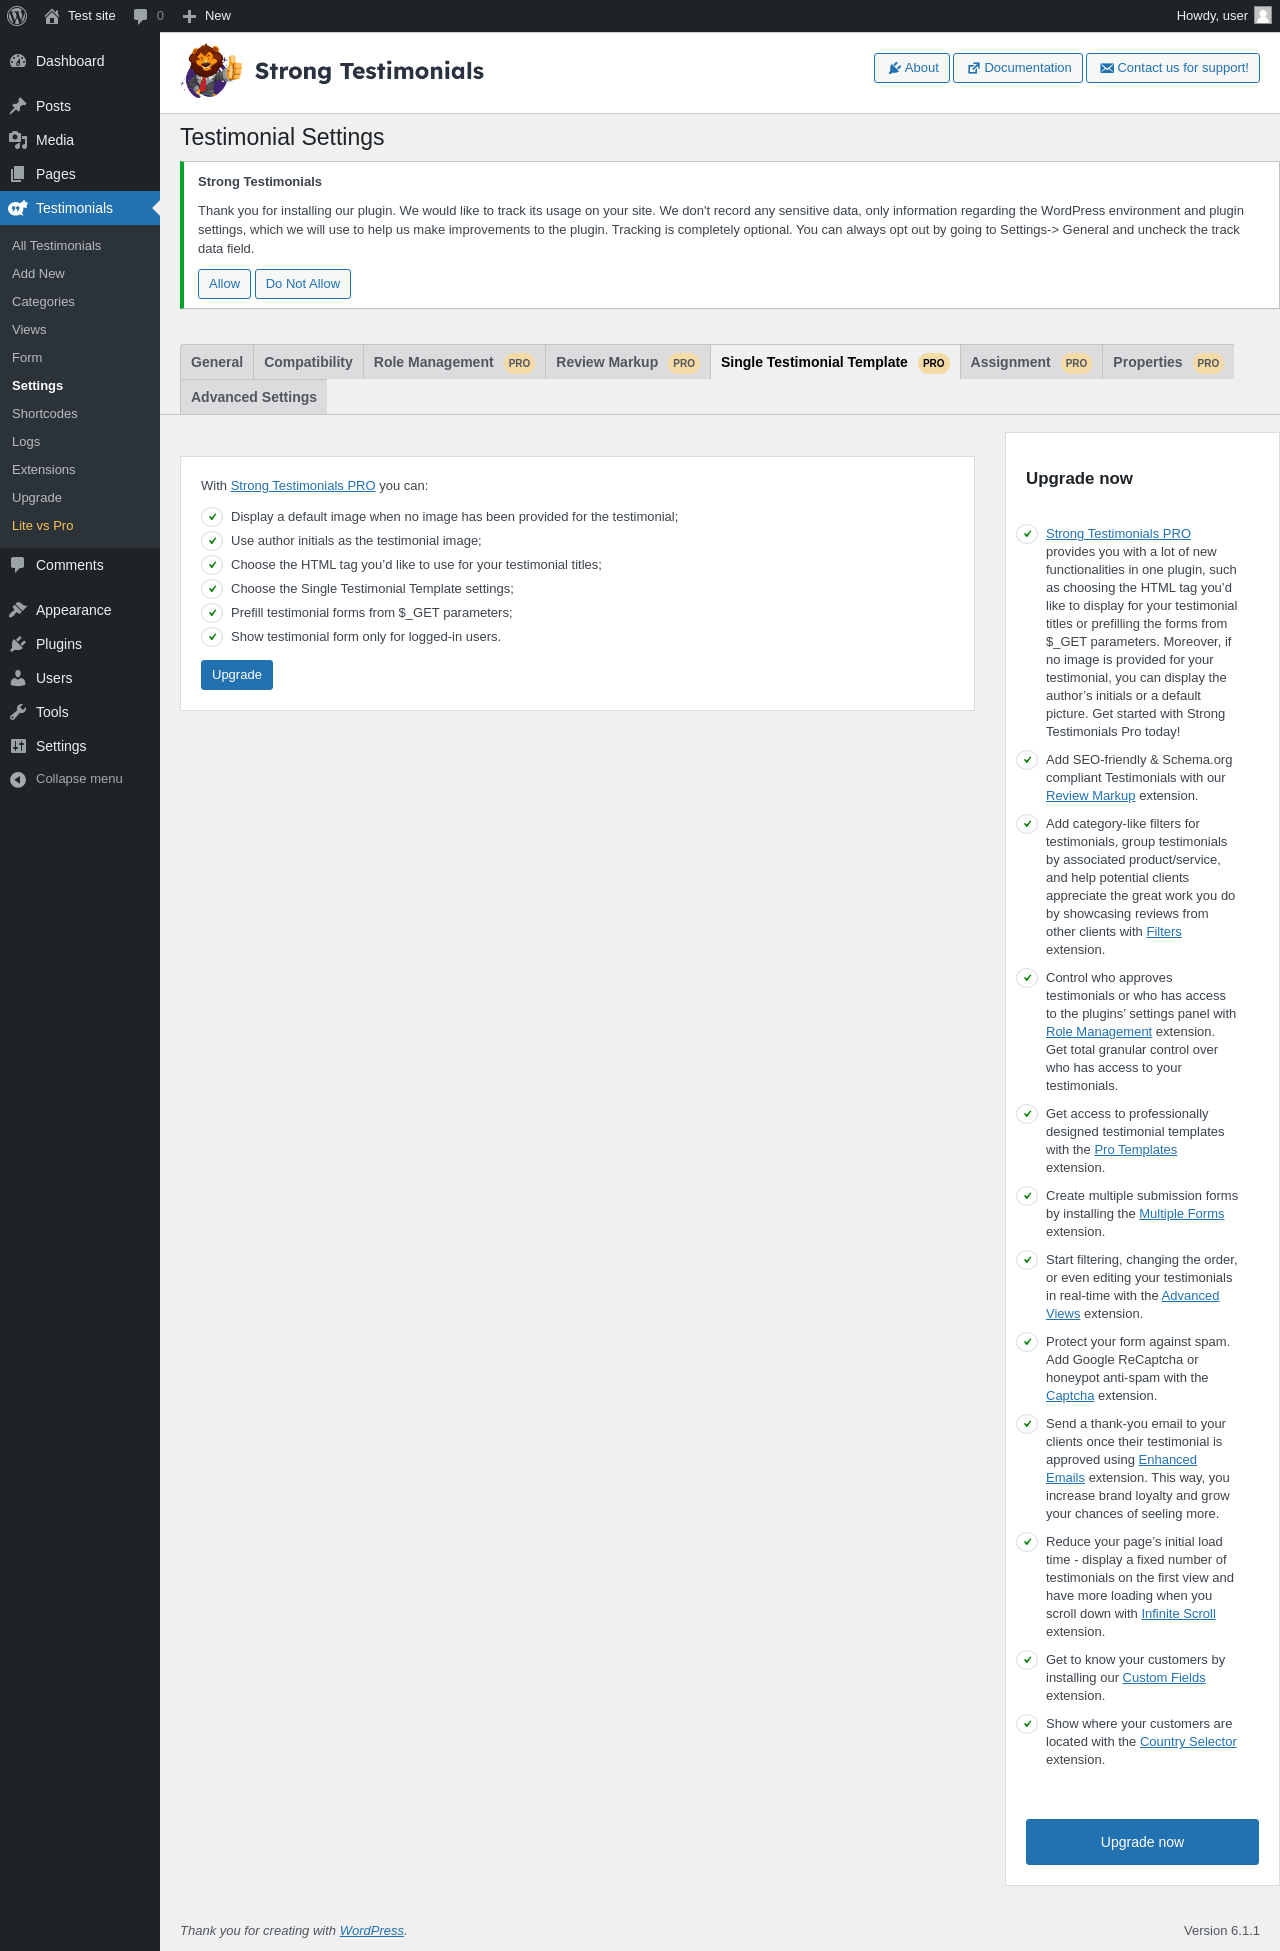
Task: Click the Settings item in Testimonials submenu
Action: tap(37, 386)
